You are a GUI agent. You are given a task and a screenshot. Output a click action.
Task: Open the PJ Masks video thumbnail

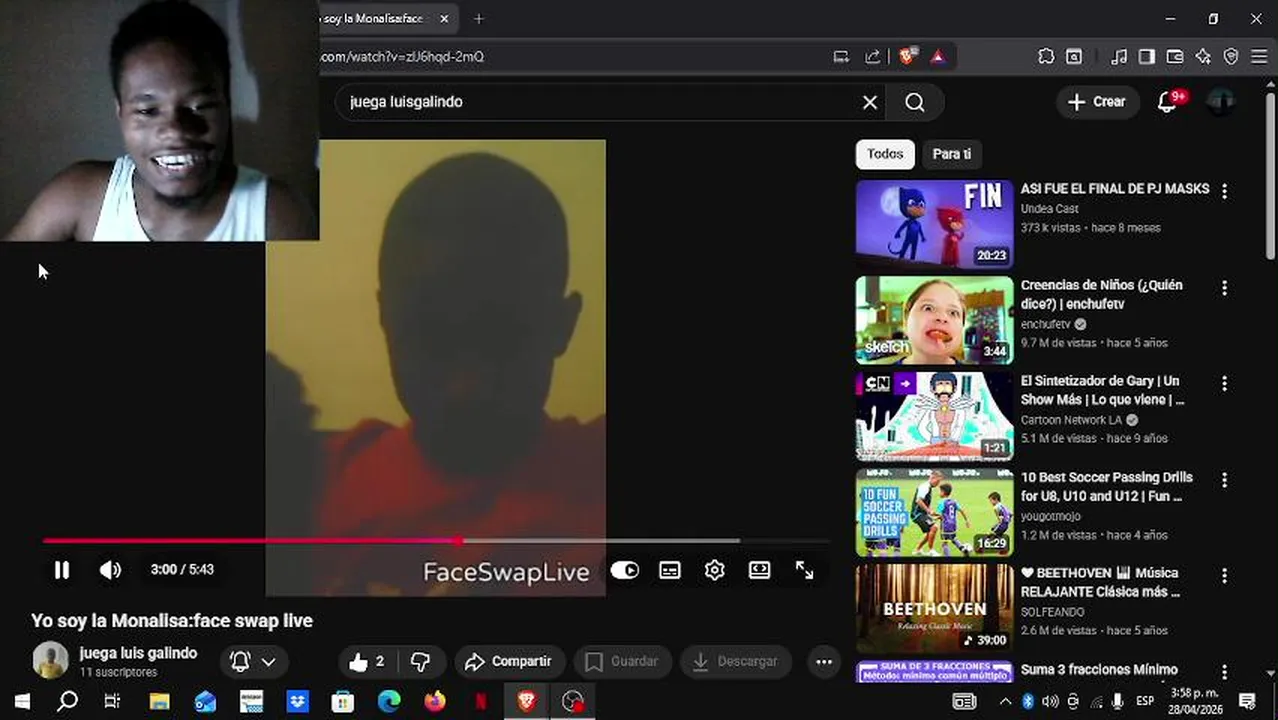934,224
